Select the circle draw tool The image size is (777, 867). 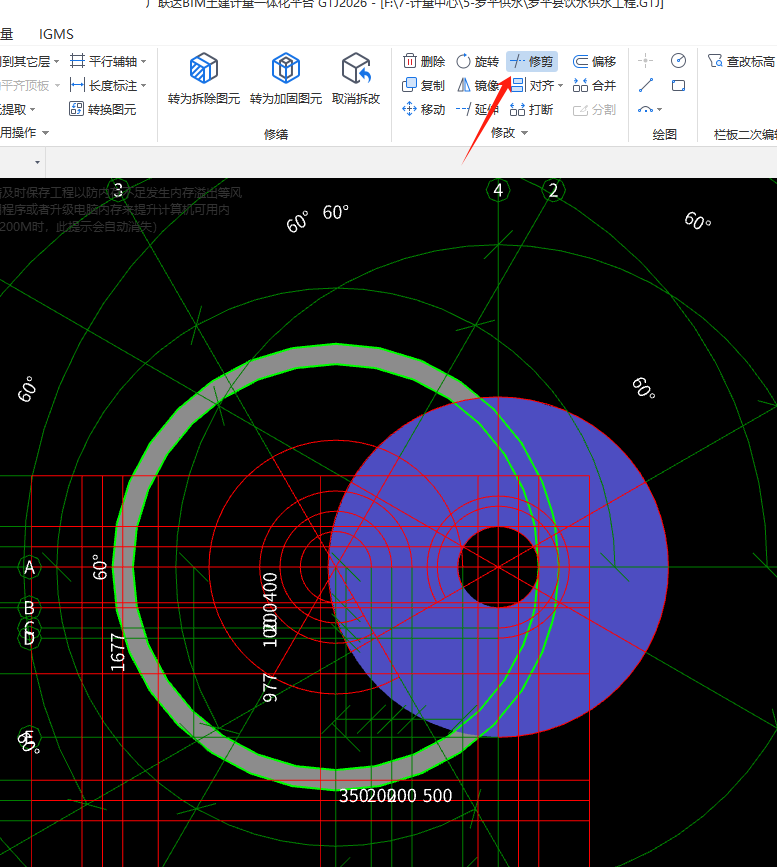(x=679, y=61)
